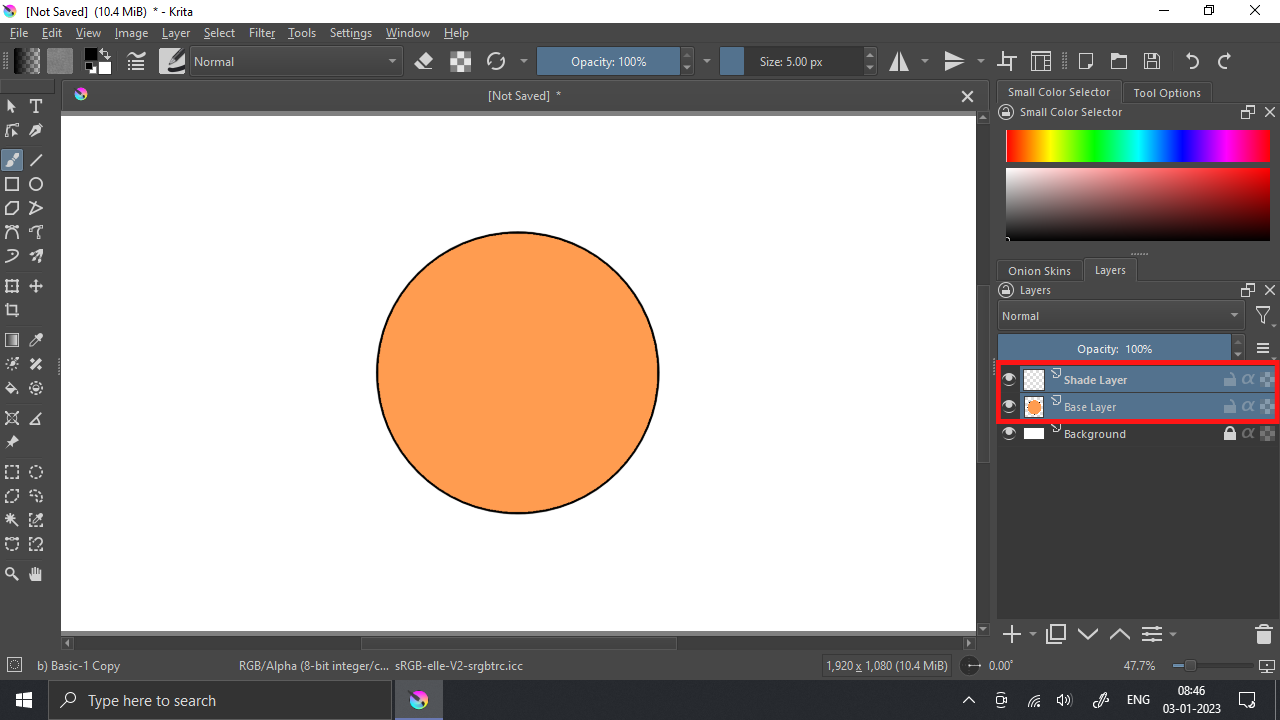Select the Move tool
This screenshot has height=720, width=1280.
click(x=36, y=286)
